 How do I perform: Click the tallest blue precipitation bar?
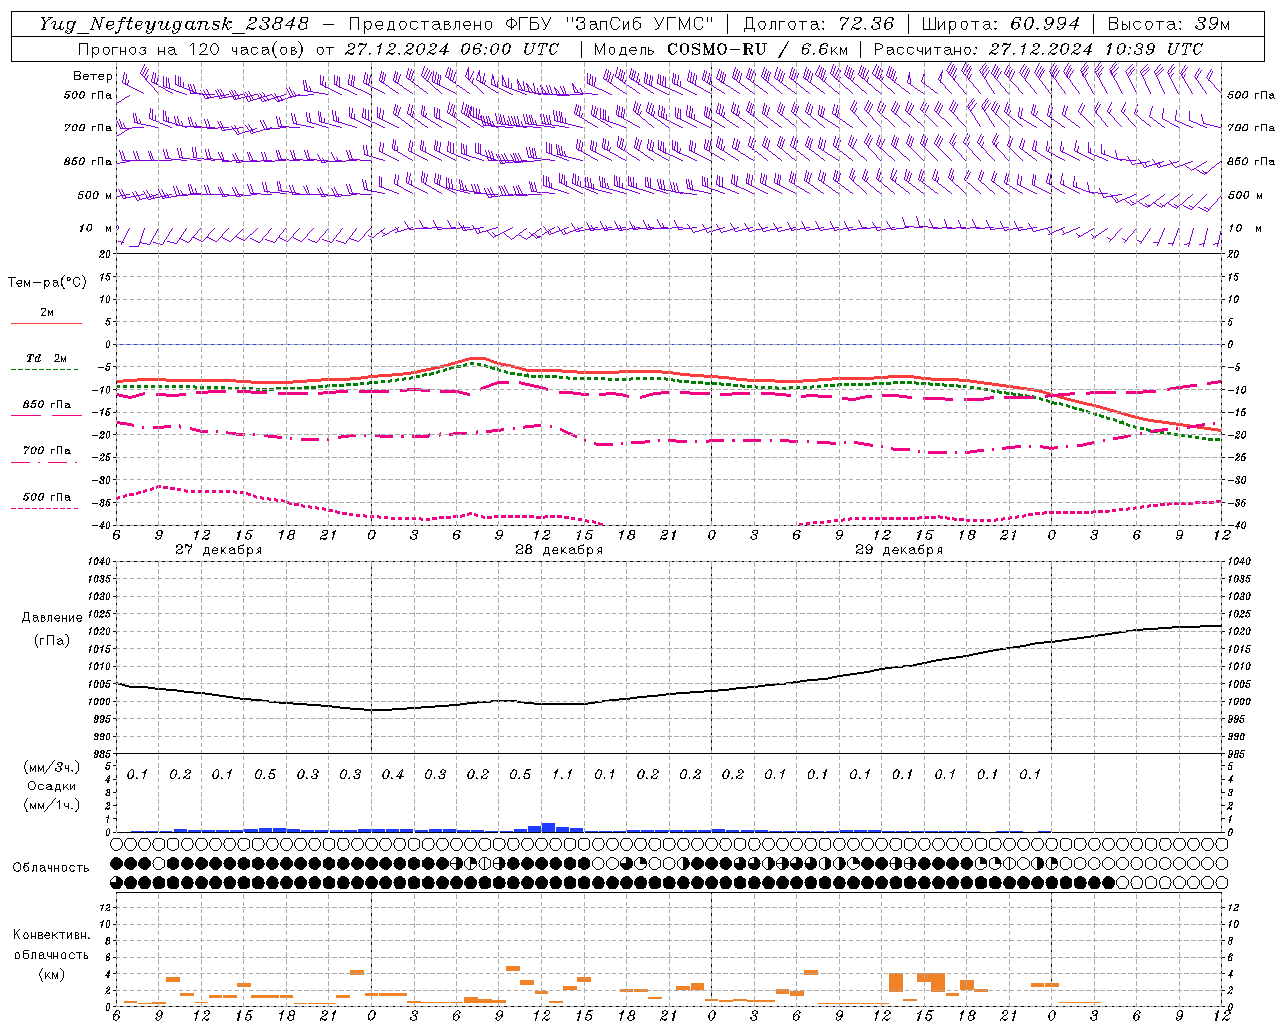pos(548,827)
